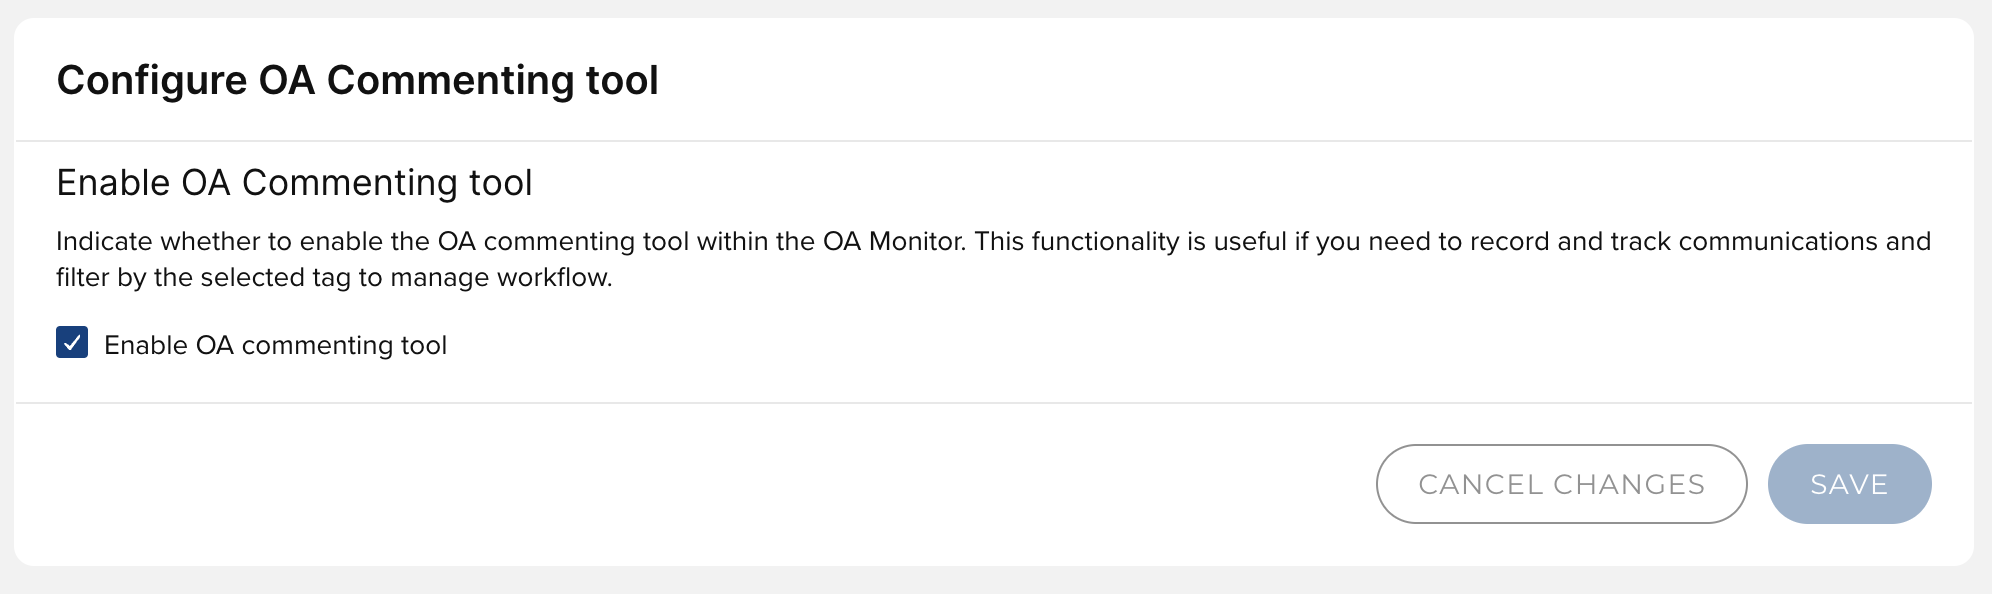Click the "Configure OA Commenting tool" page title
The width and height of the screenshot is (1992, 594).
coord(357,80)
